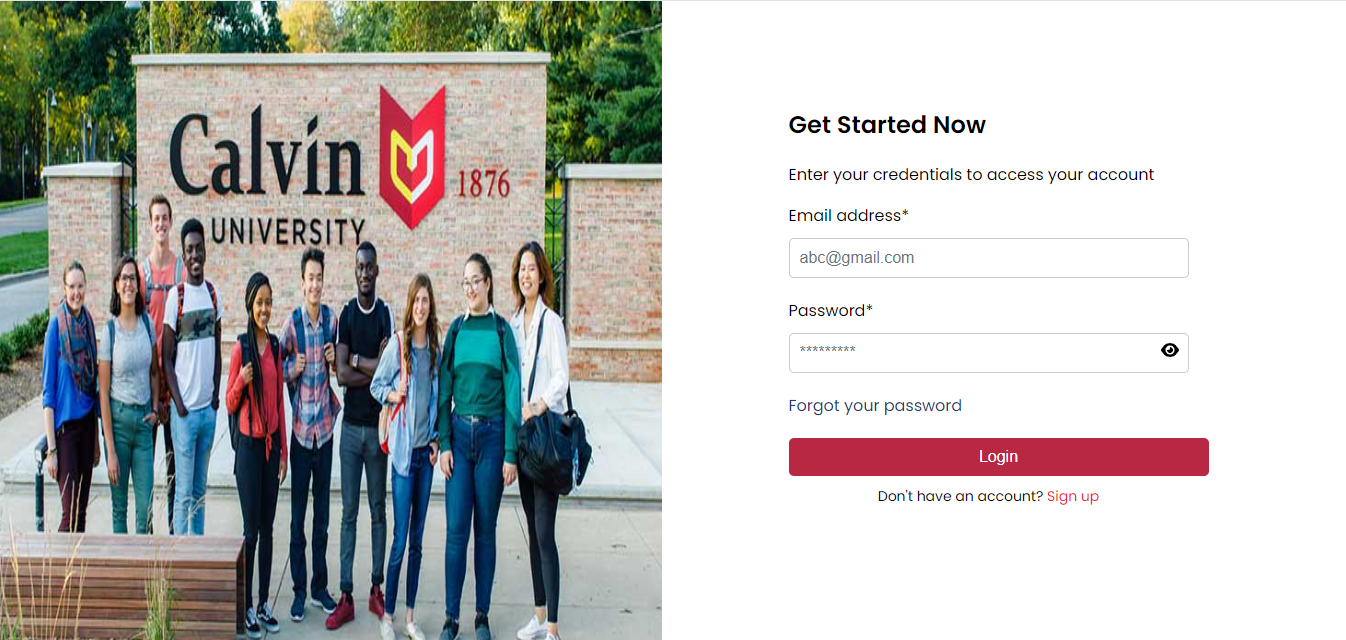The width and height of the screenshot is (1346, 640).
Task: Focus the Email address input field
Action: click(x=988, y=258)
